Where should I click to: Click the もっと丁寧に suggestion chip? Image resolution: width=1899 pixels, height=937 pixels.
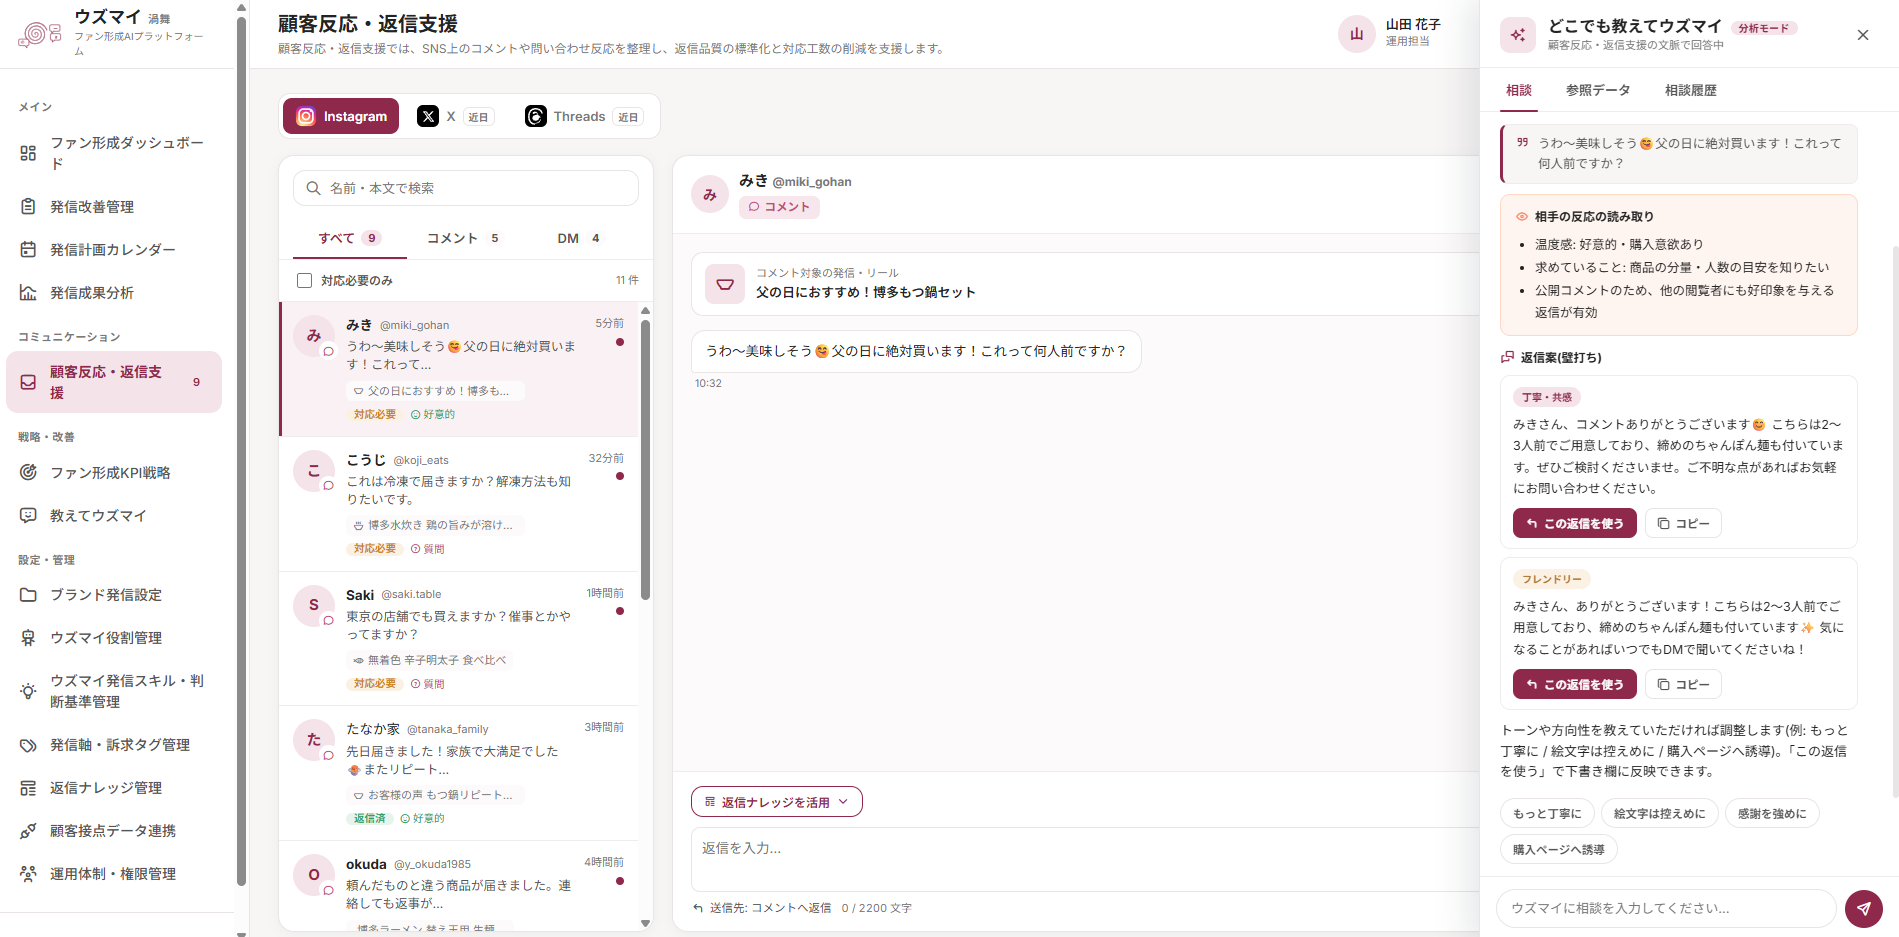pos(1547,814)
